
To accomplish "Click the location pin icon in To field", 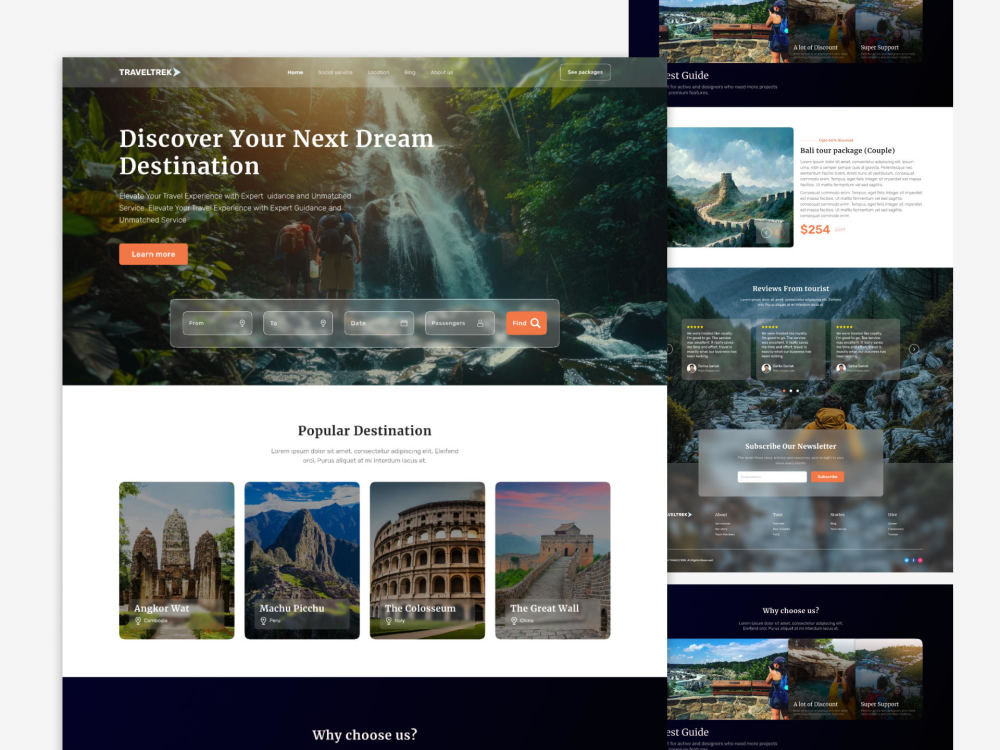I will [323, 323].
